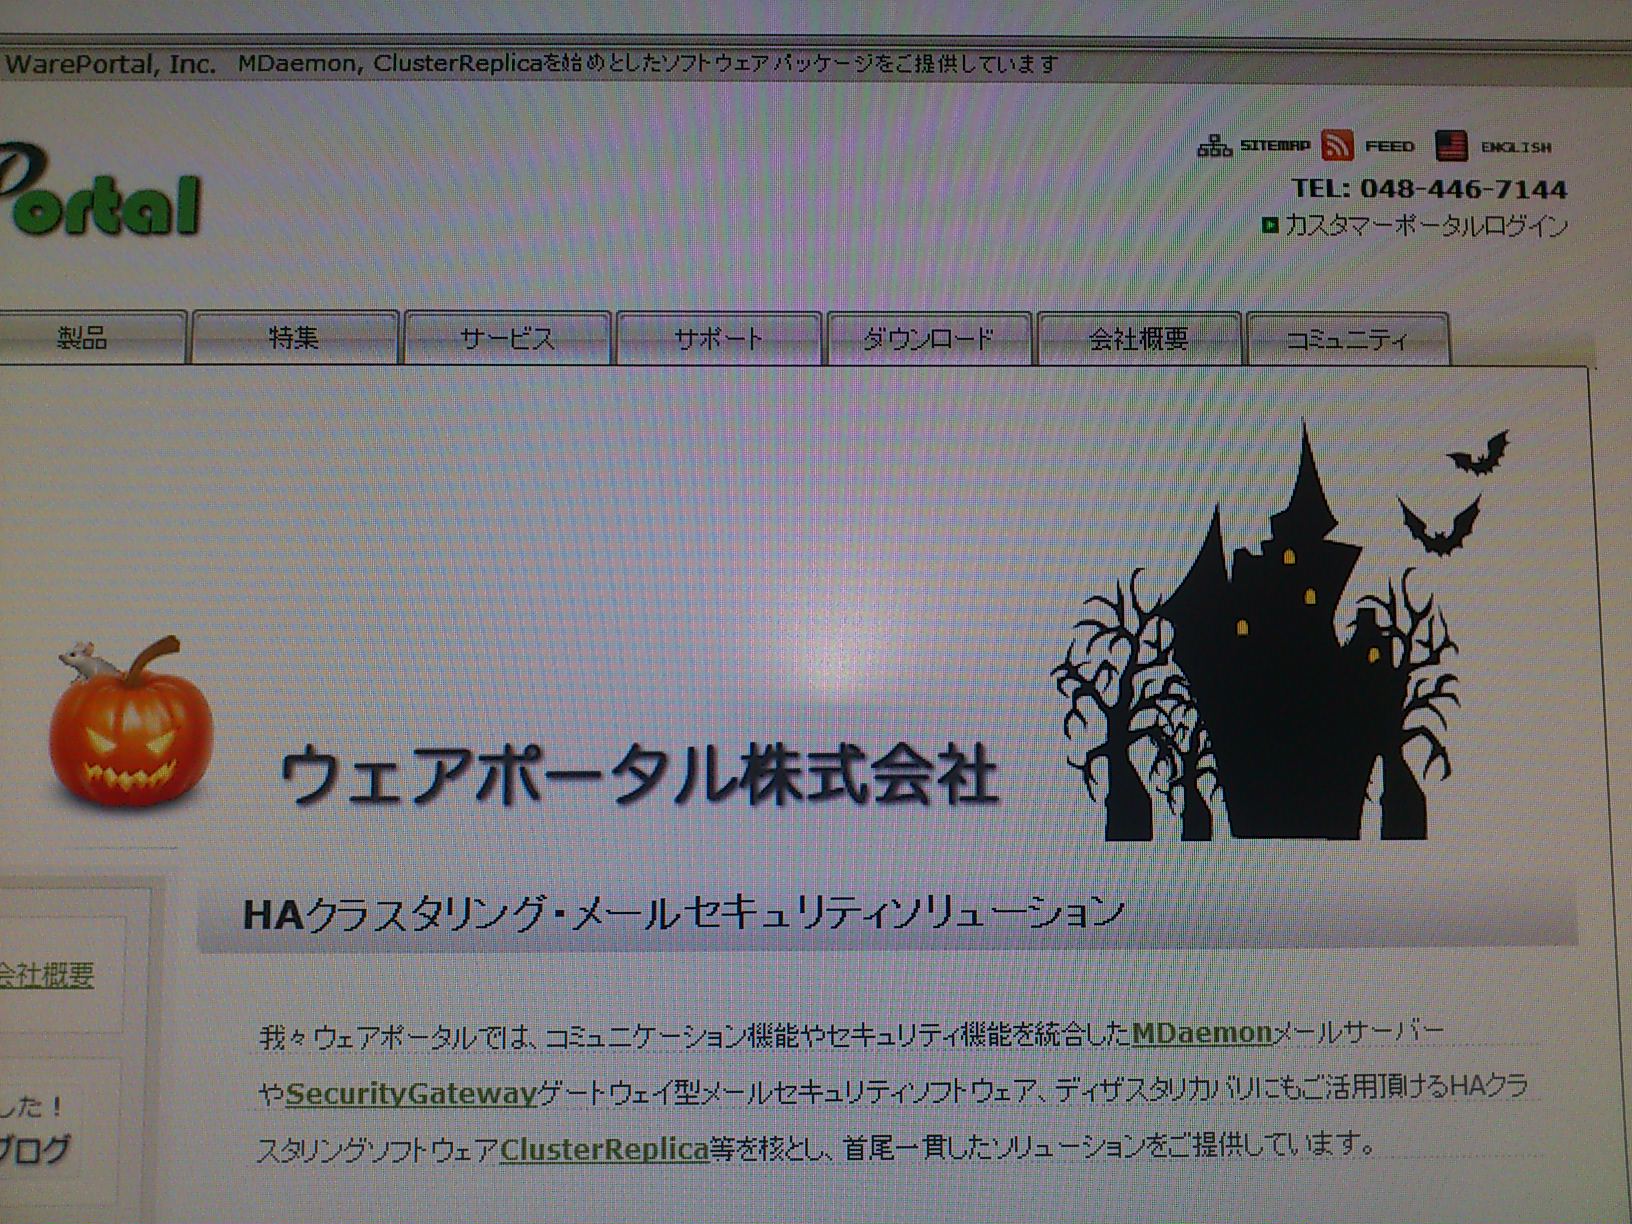Open the サポート navigation tab
Image resolution: width=1632 pixels, height=1224 pixels.
click(719, 339)
